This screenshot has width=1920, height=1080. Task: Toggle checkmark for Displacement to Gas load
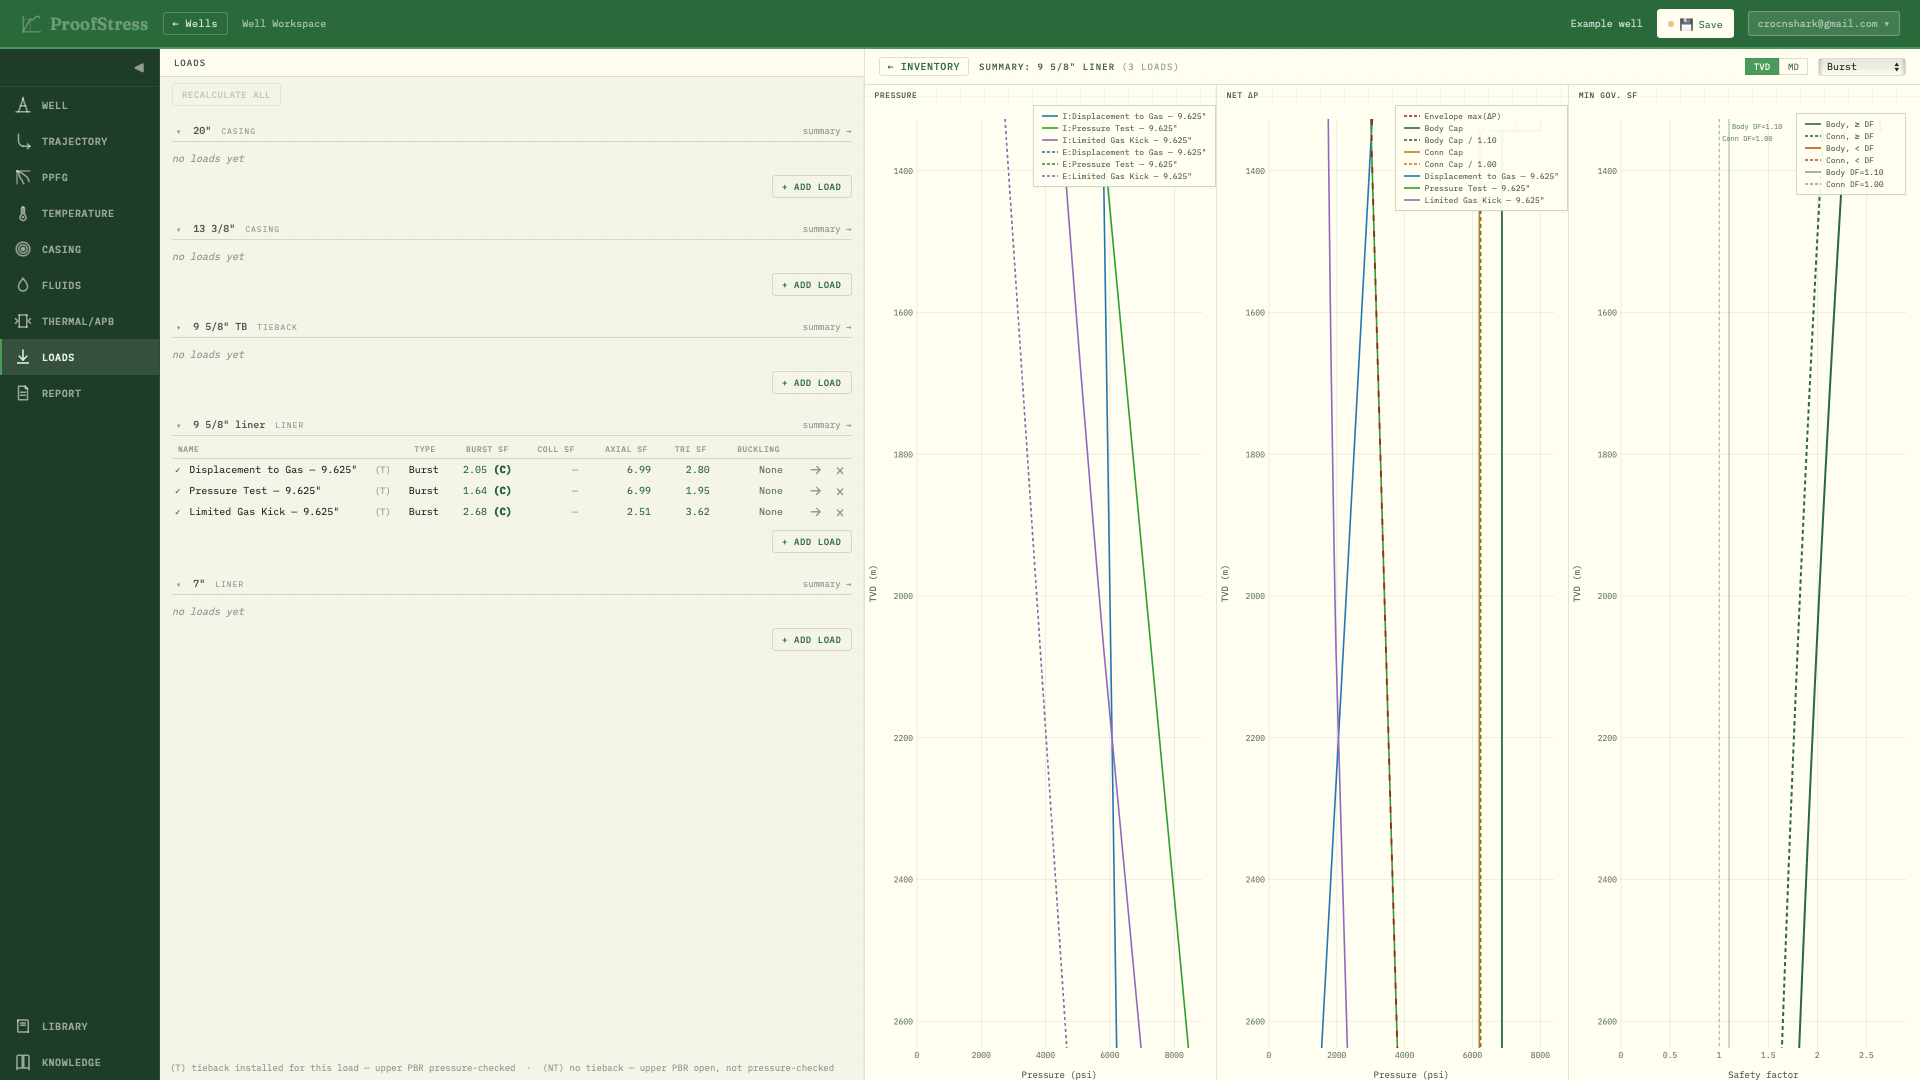click(x=178, y=470)
